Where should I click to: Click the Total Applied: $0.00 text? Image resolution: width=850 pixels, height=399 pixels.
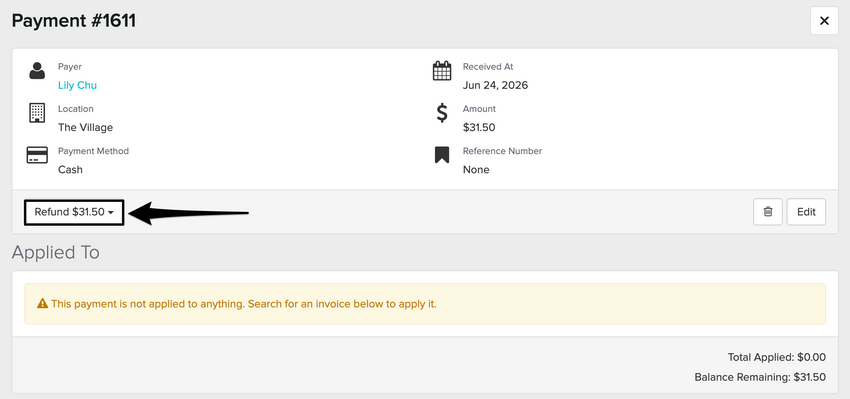click(x=776, y=357)
